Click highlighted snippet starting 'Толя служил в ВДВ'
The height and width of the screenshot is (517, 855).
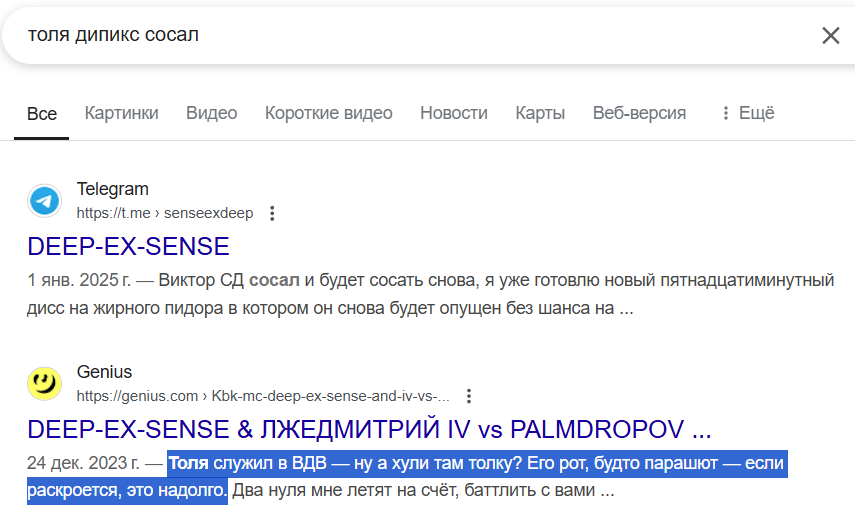coord(407,477)
